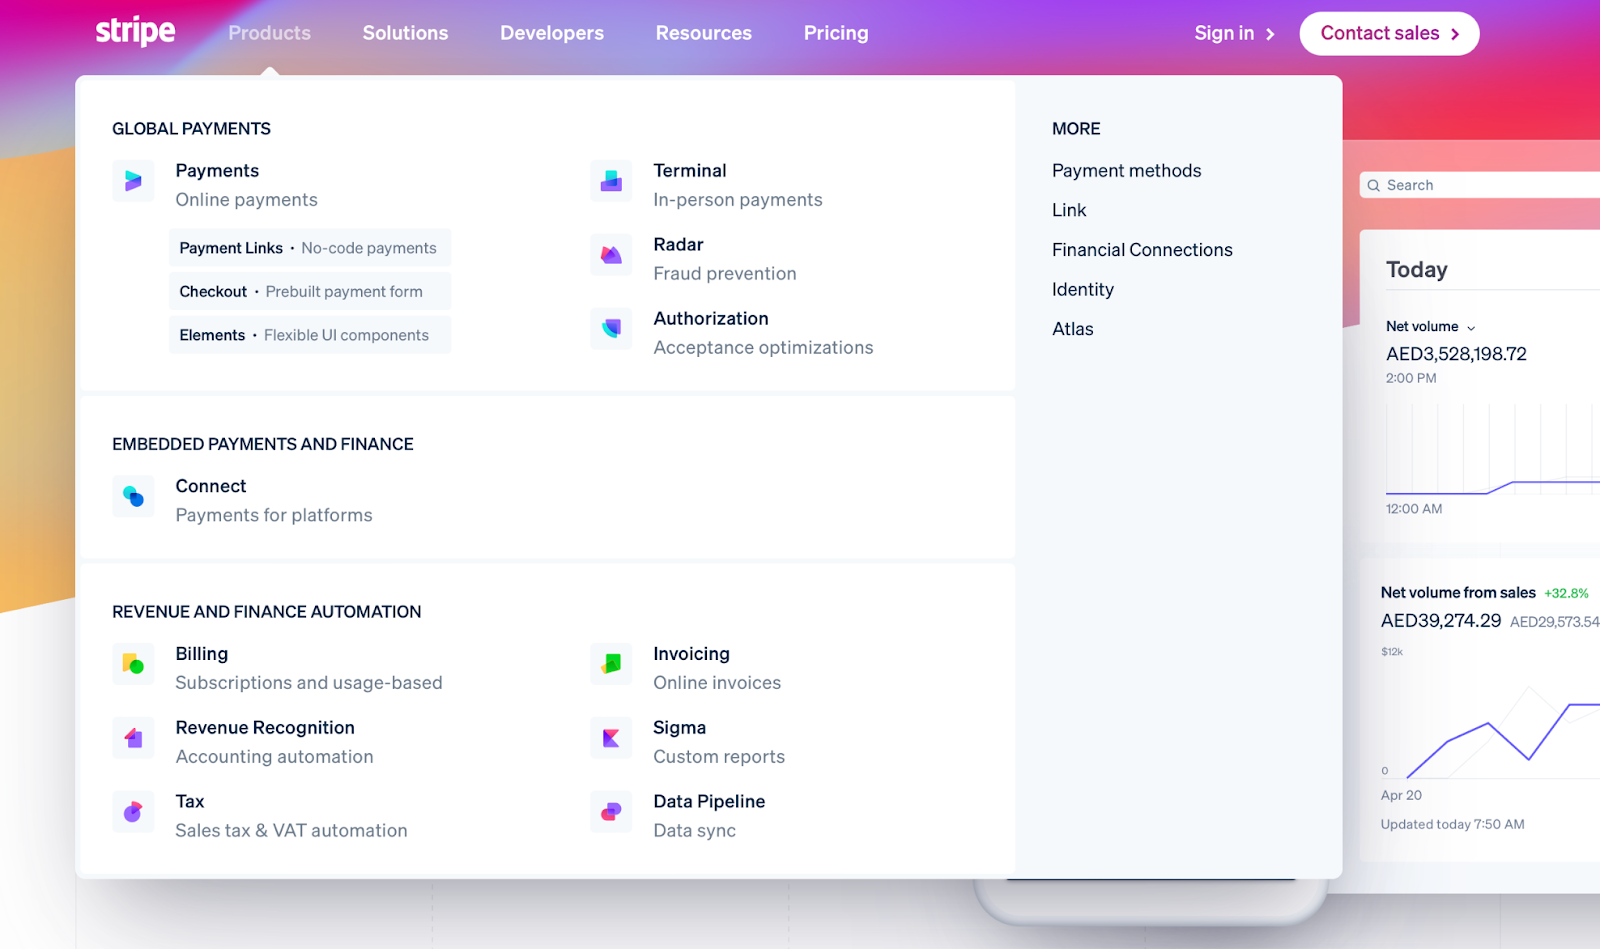Image resolution: width=1600 pixels, height=949 pixels.
Task: Click the Connect product icon
Action: point(133,496)
